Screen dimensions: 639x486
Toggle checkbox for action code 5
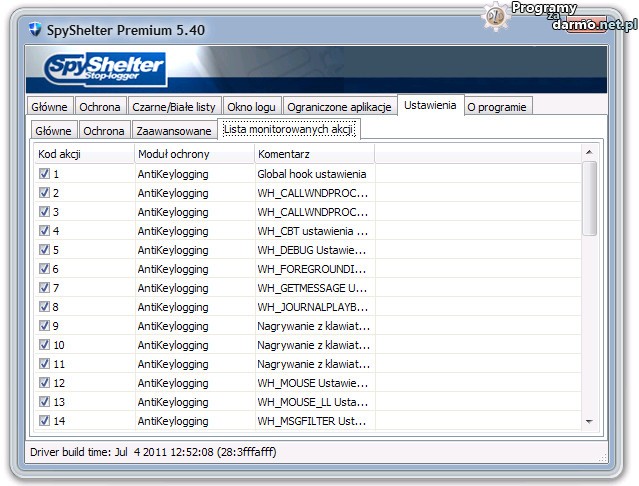44,250
